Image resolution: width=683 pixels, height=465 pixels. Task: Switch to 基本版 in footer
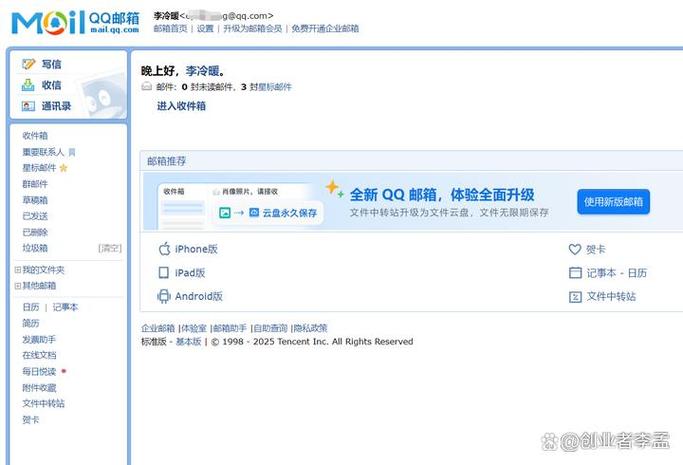[188, 341]
